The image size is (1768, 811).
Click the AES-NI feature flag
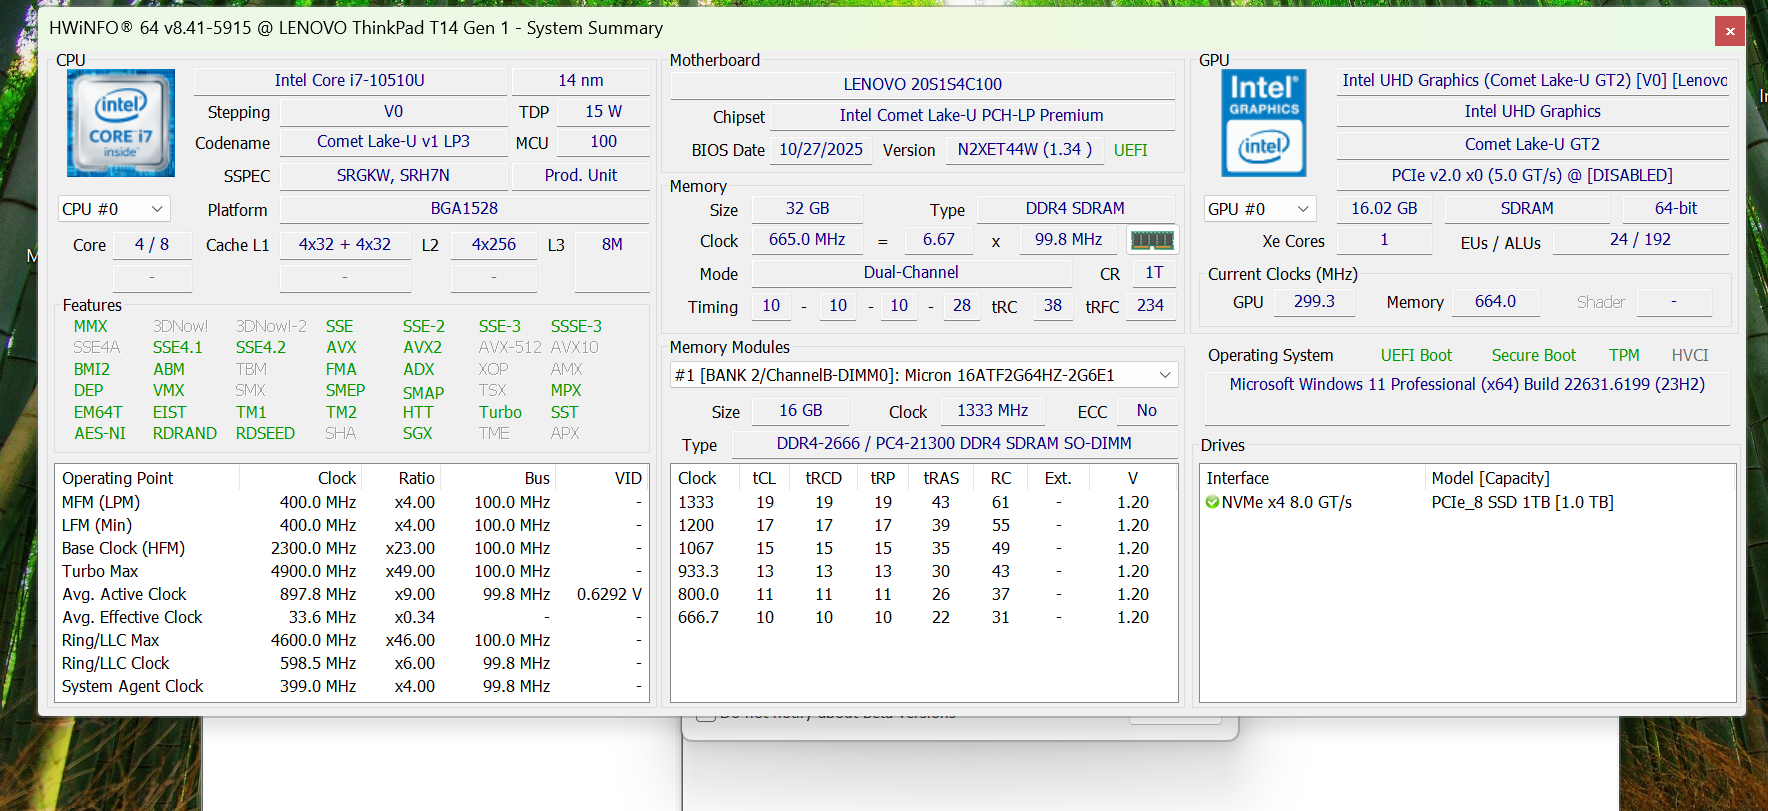click(x=100, y=433)
